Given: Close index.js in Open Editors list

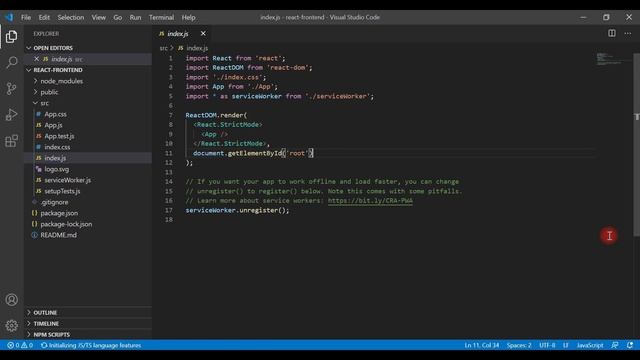Looking at the screenshot, I should click(x=36, y=59).
